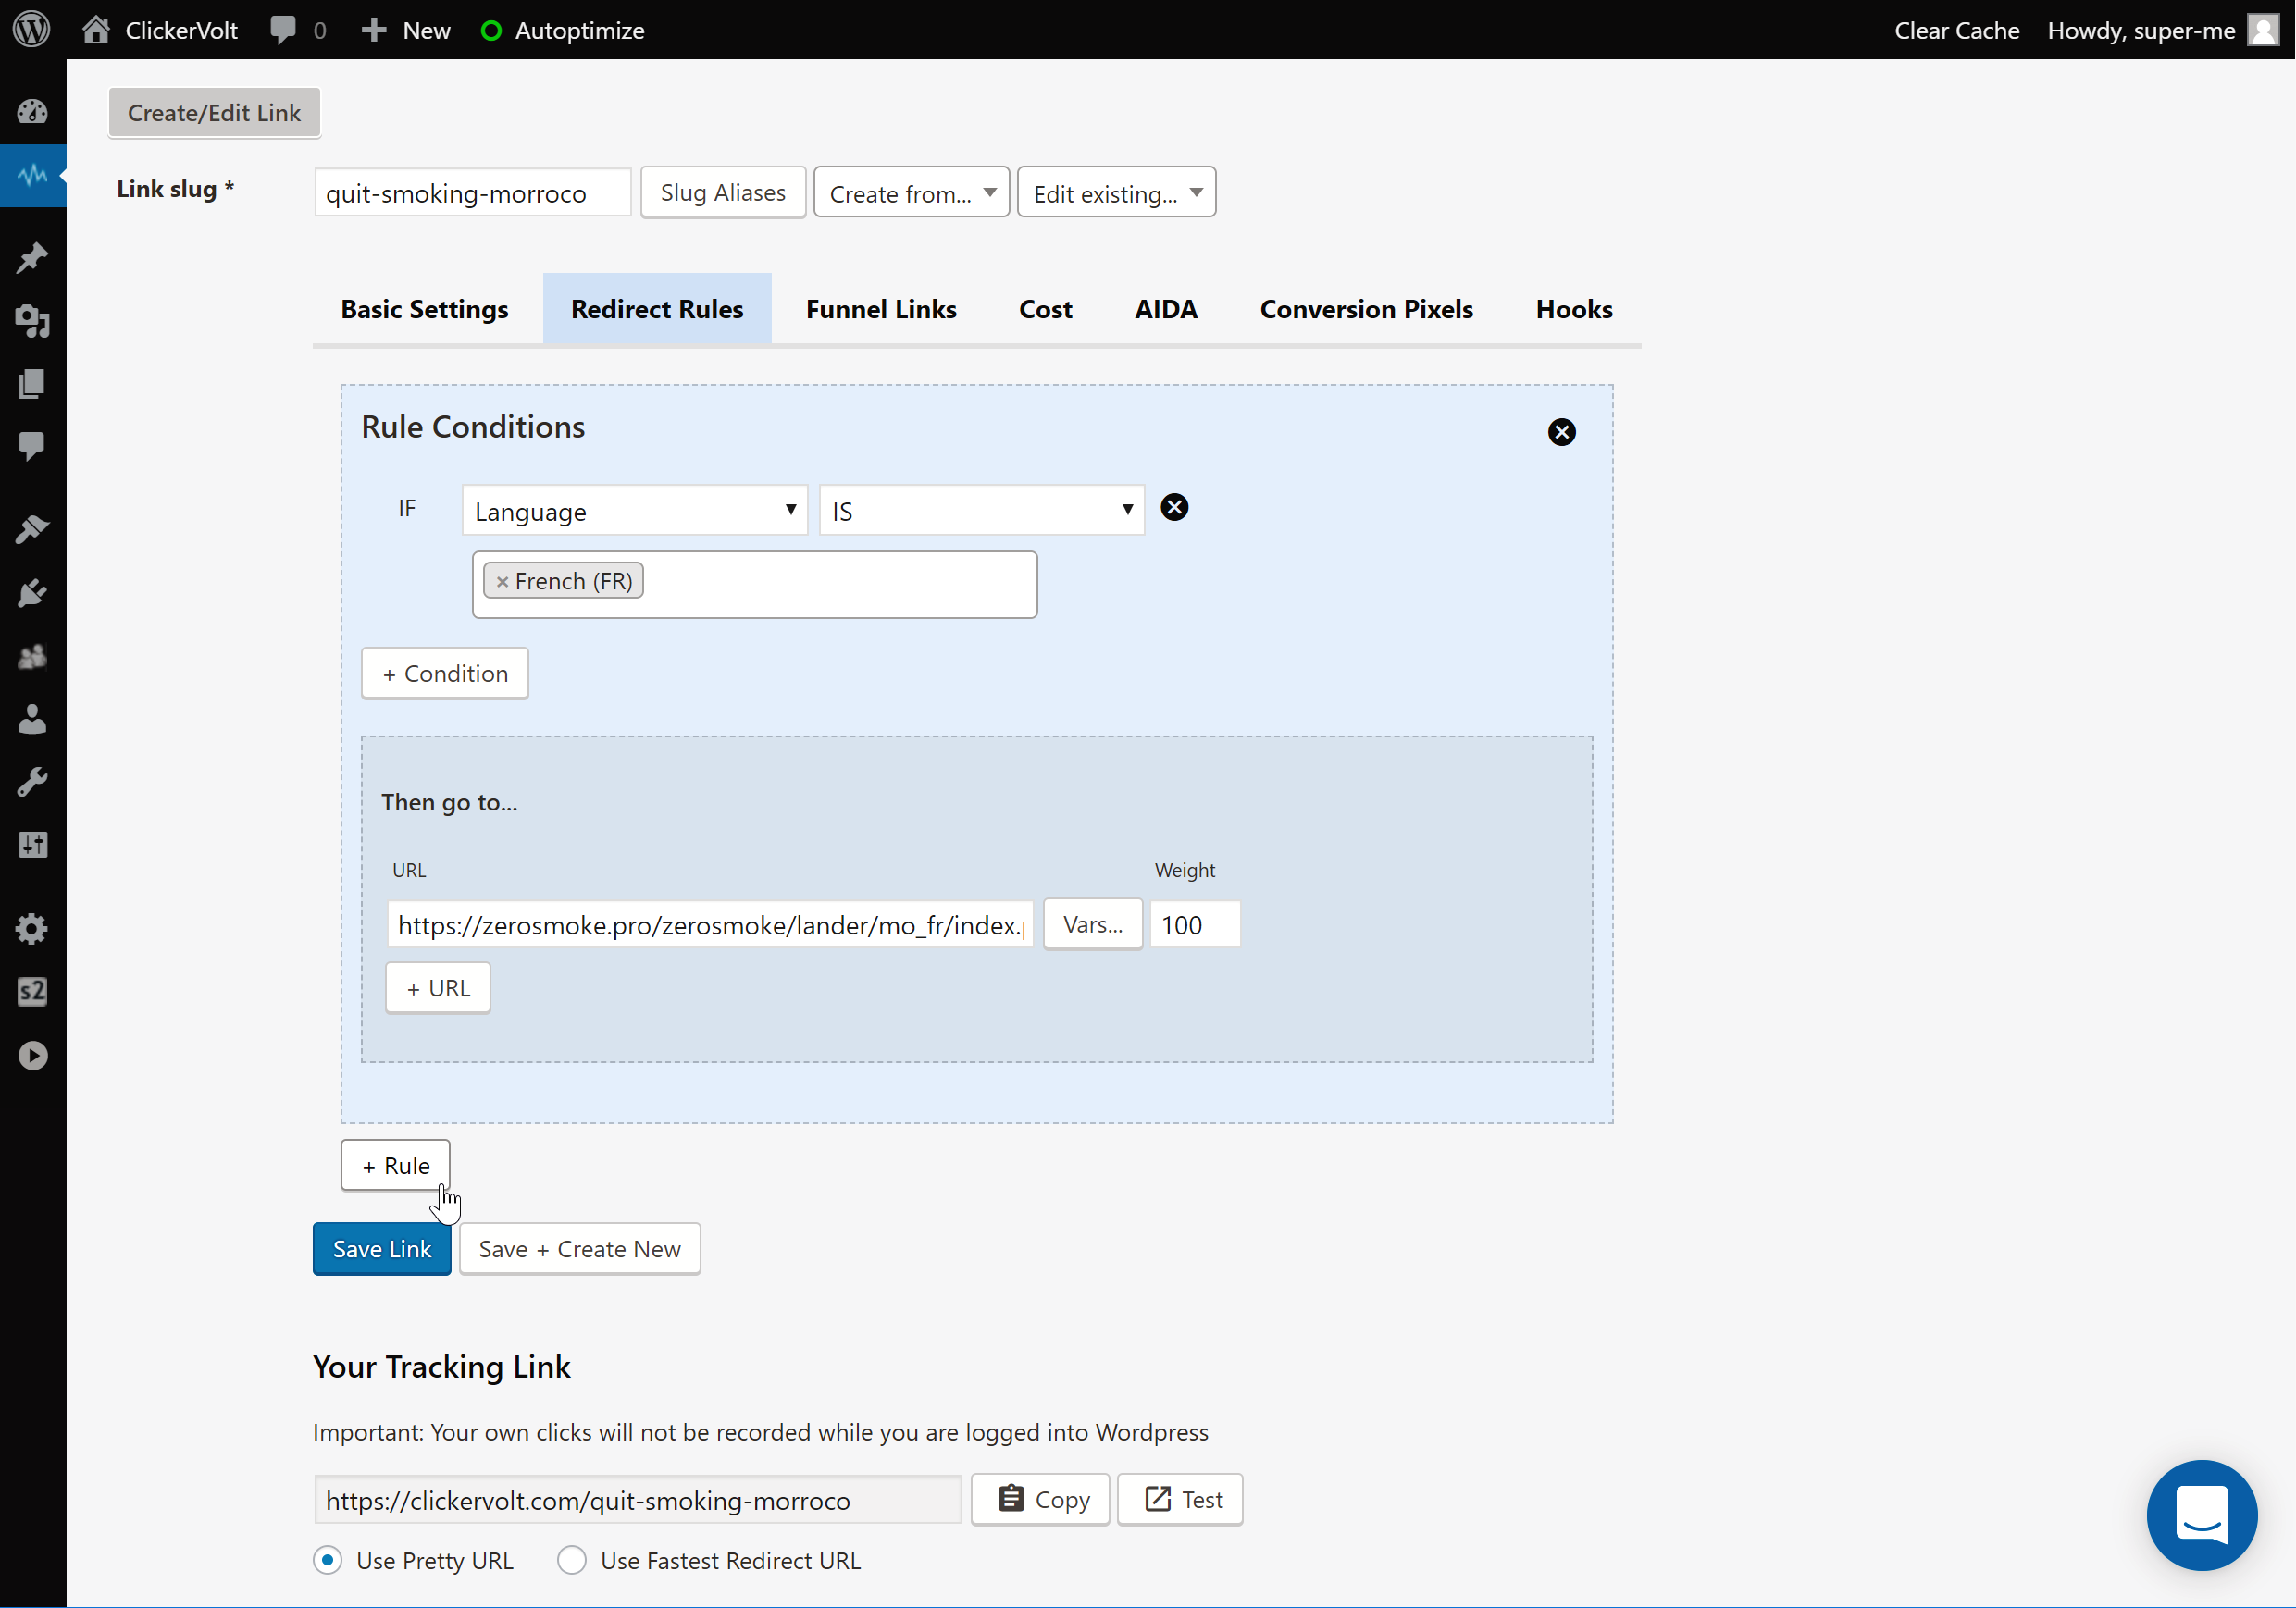Open the Hooks tab
The image size is (2296, 1608).
(1574, 309)
